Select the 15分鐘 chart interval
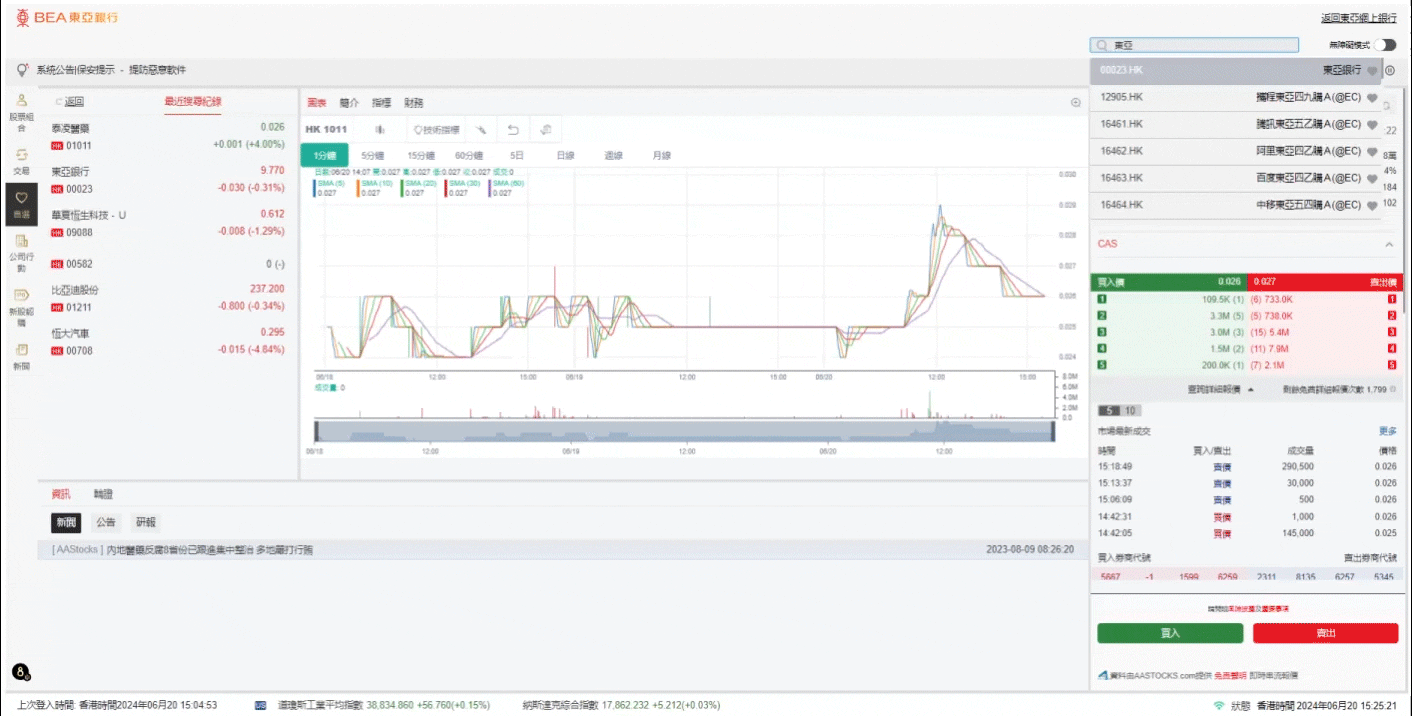 [421, 155]
